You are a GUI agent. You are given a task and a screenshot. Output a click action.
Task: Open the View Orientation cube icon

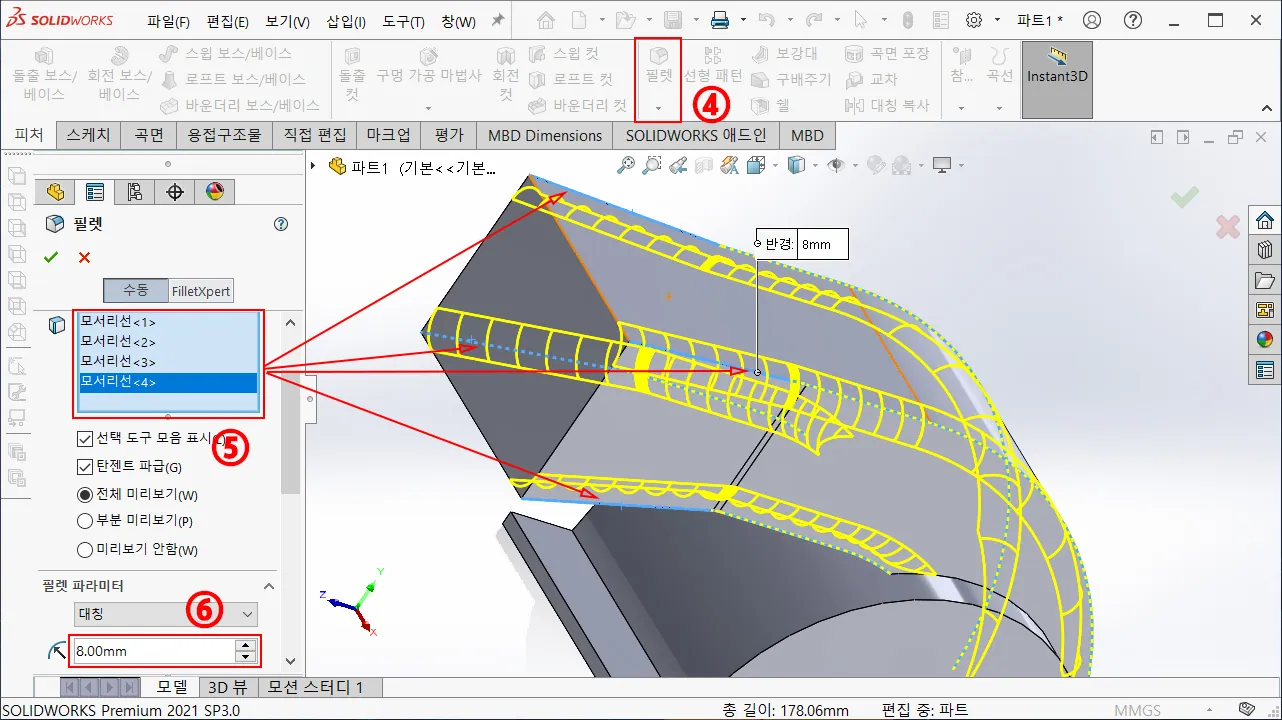coord(756,165)
